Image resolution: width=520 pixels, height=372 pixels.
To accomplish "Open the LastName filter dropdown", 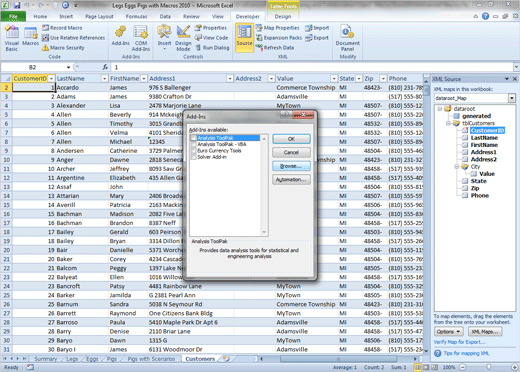I will (104, 78).
